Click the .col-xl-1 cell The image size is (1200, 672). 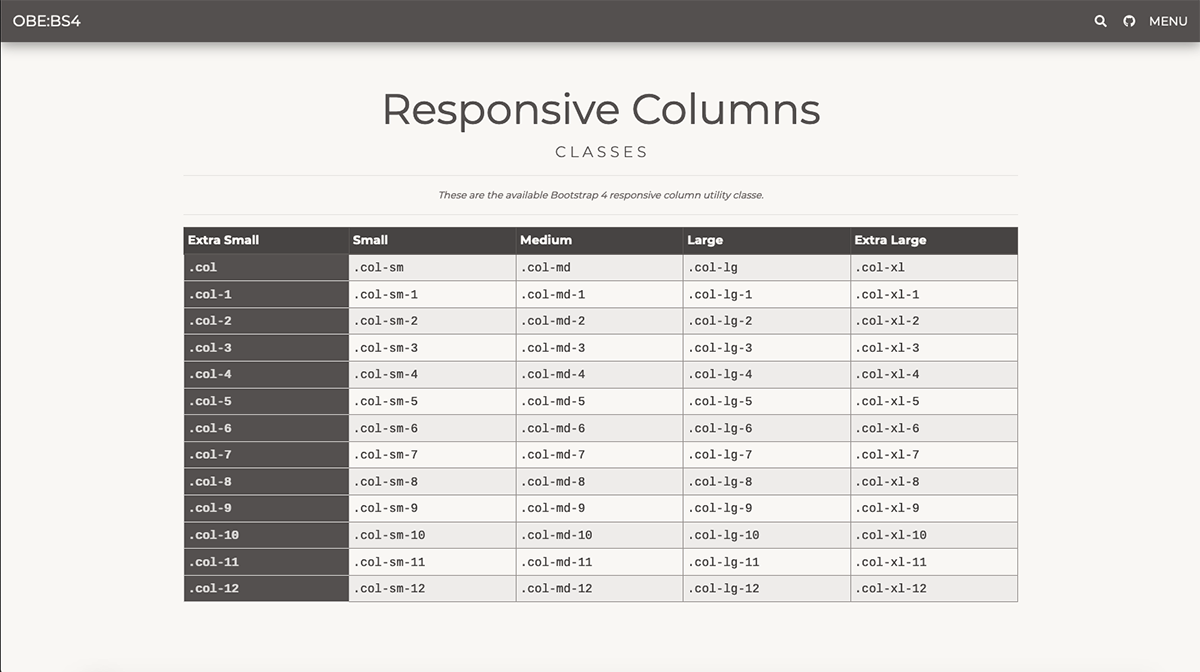click(x=934, y=294)
